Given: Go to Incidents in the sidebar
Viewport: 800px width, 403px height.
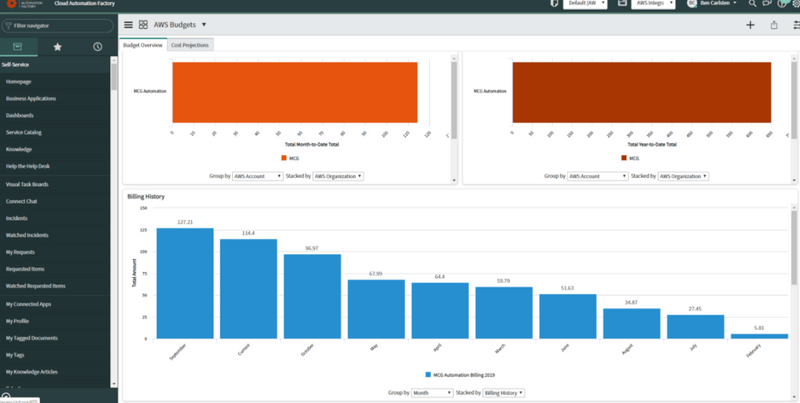Looking at the screenshot, I should pyautogui.click(x=18, y=217).
